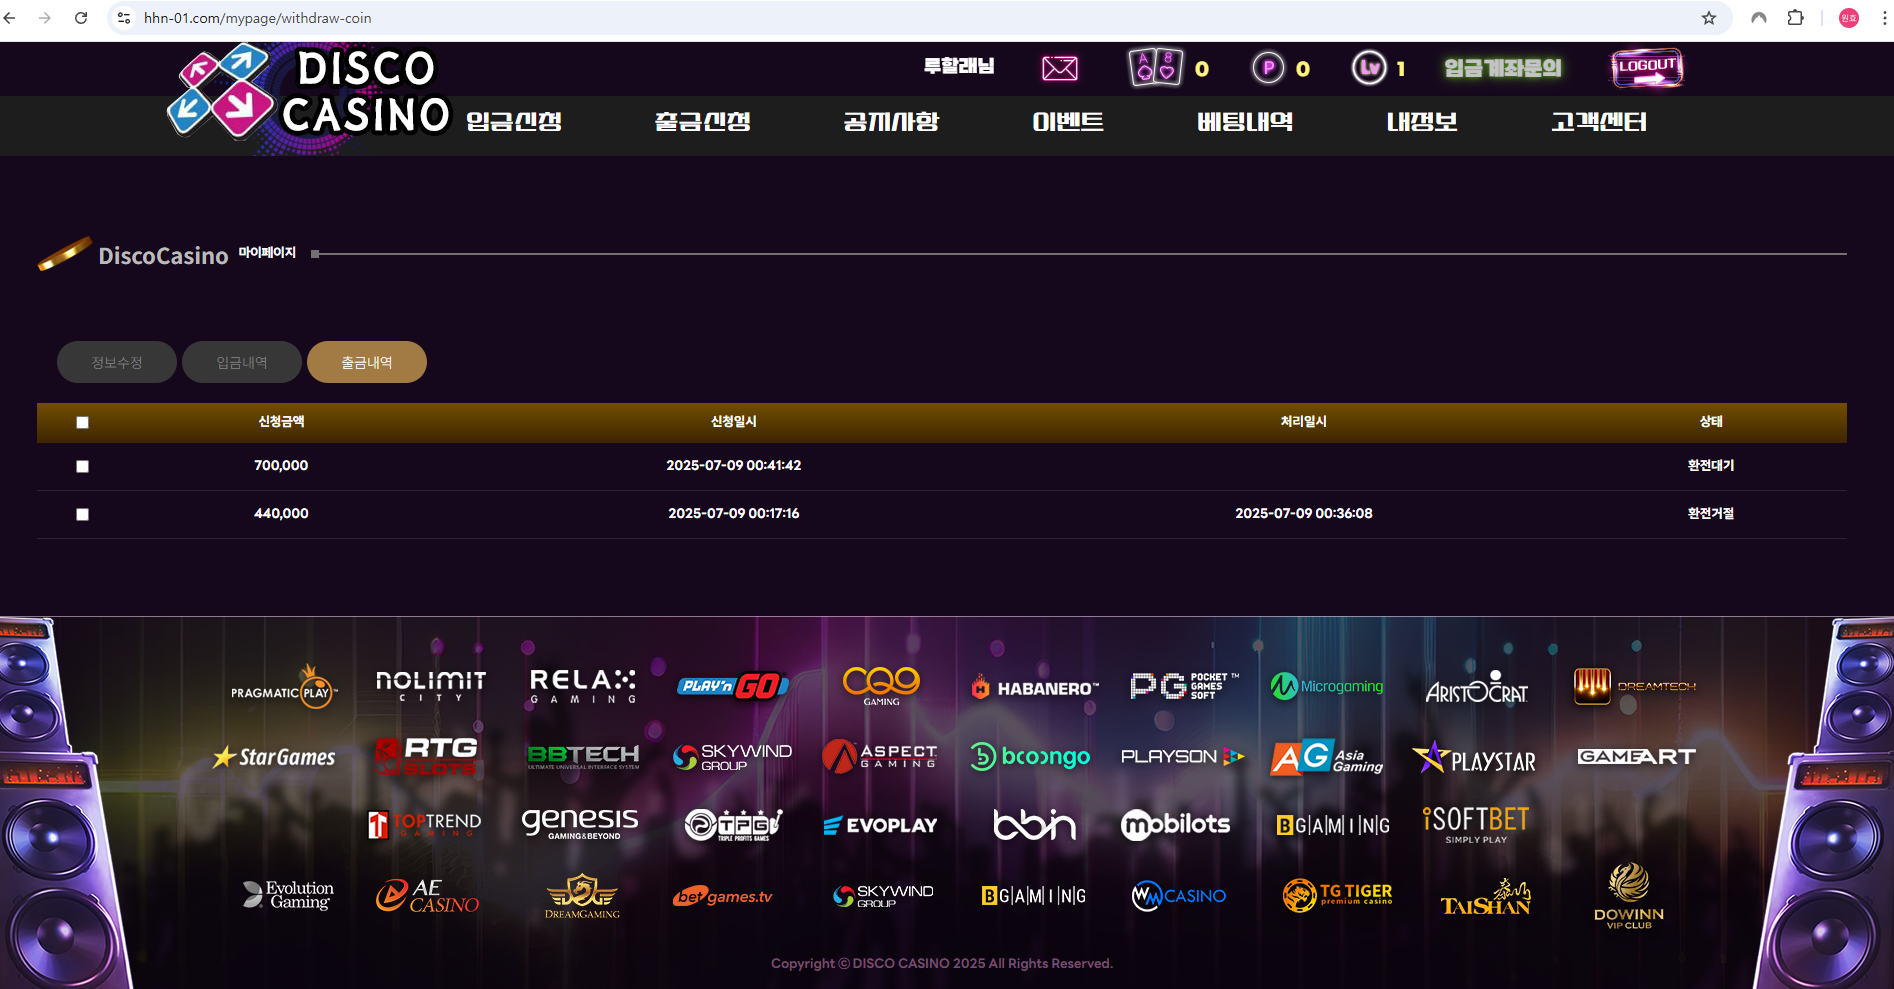Click the Habanero provider logo

[x=1034, y=688]
